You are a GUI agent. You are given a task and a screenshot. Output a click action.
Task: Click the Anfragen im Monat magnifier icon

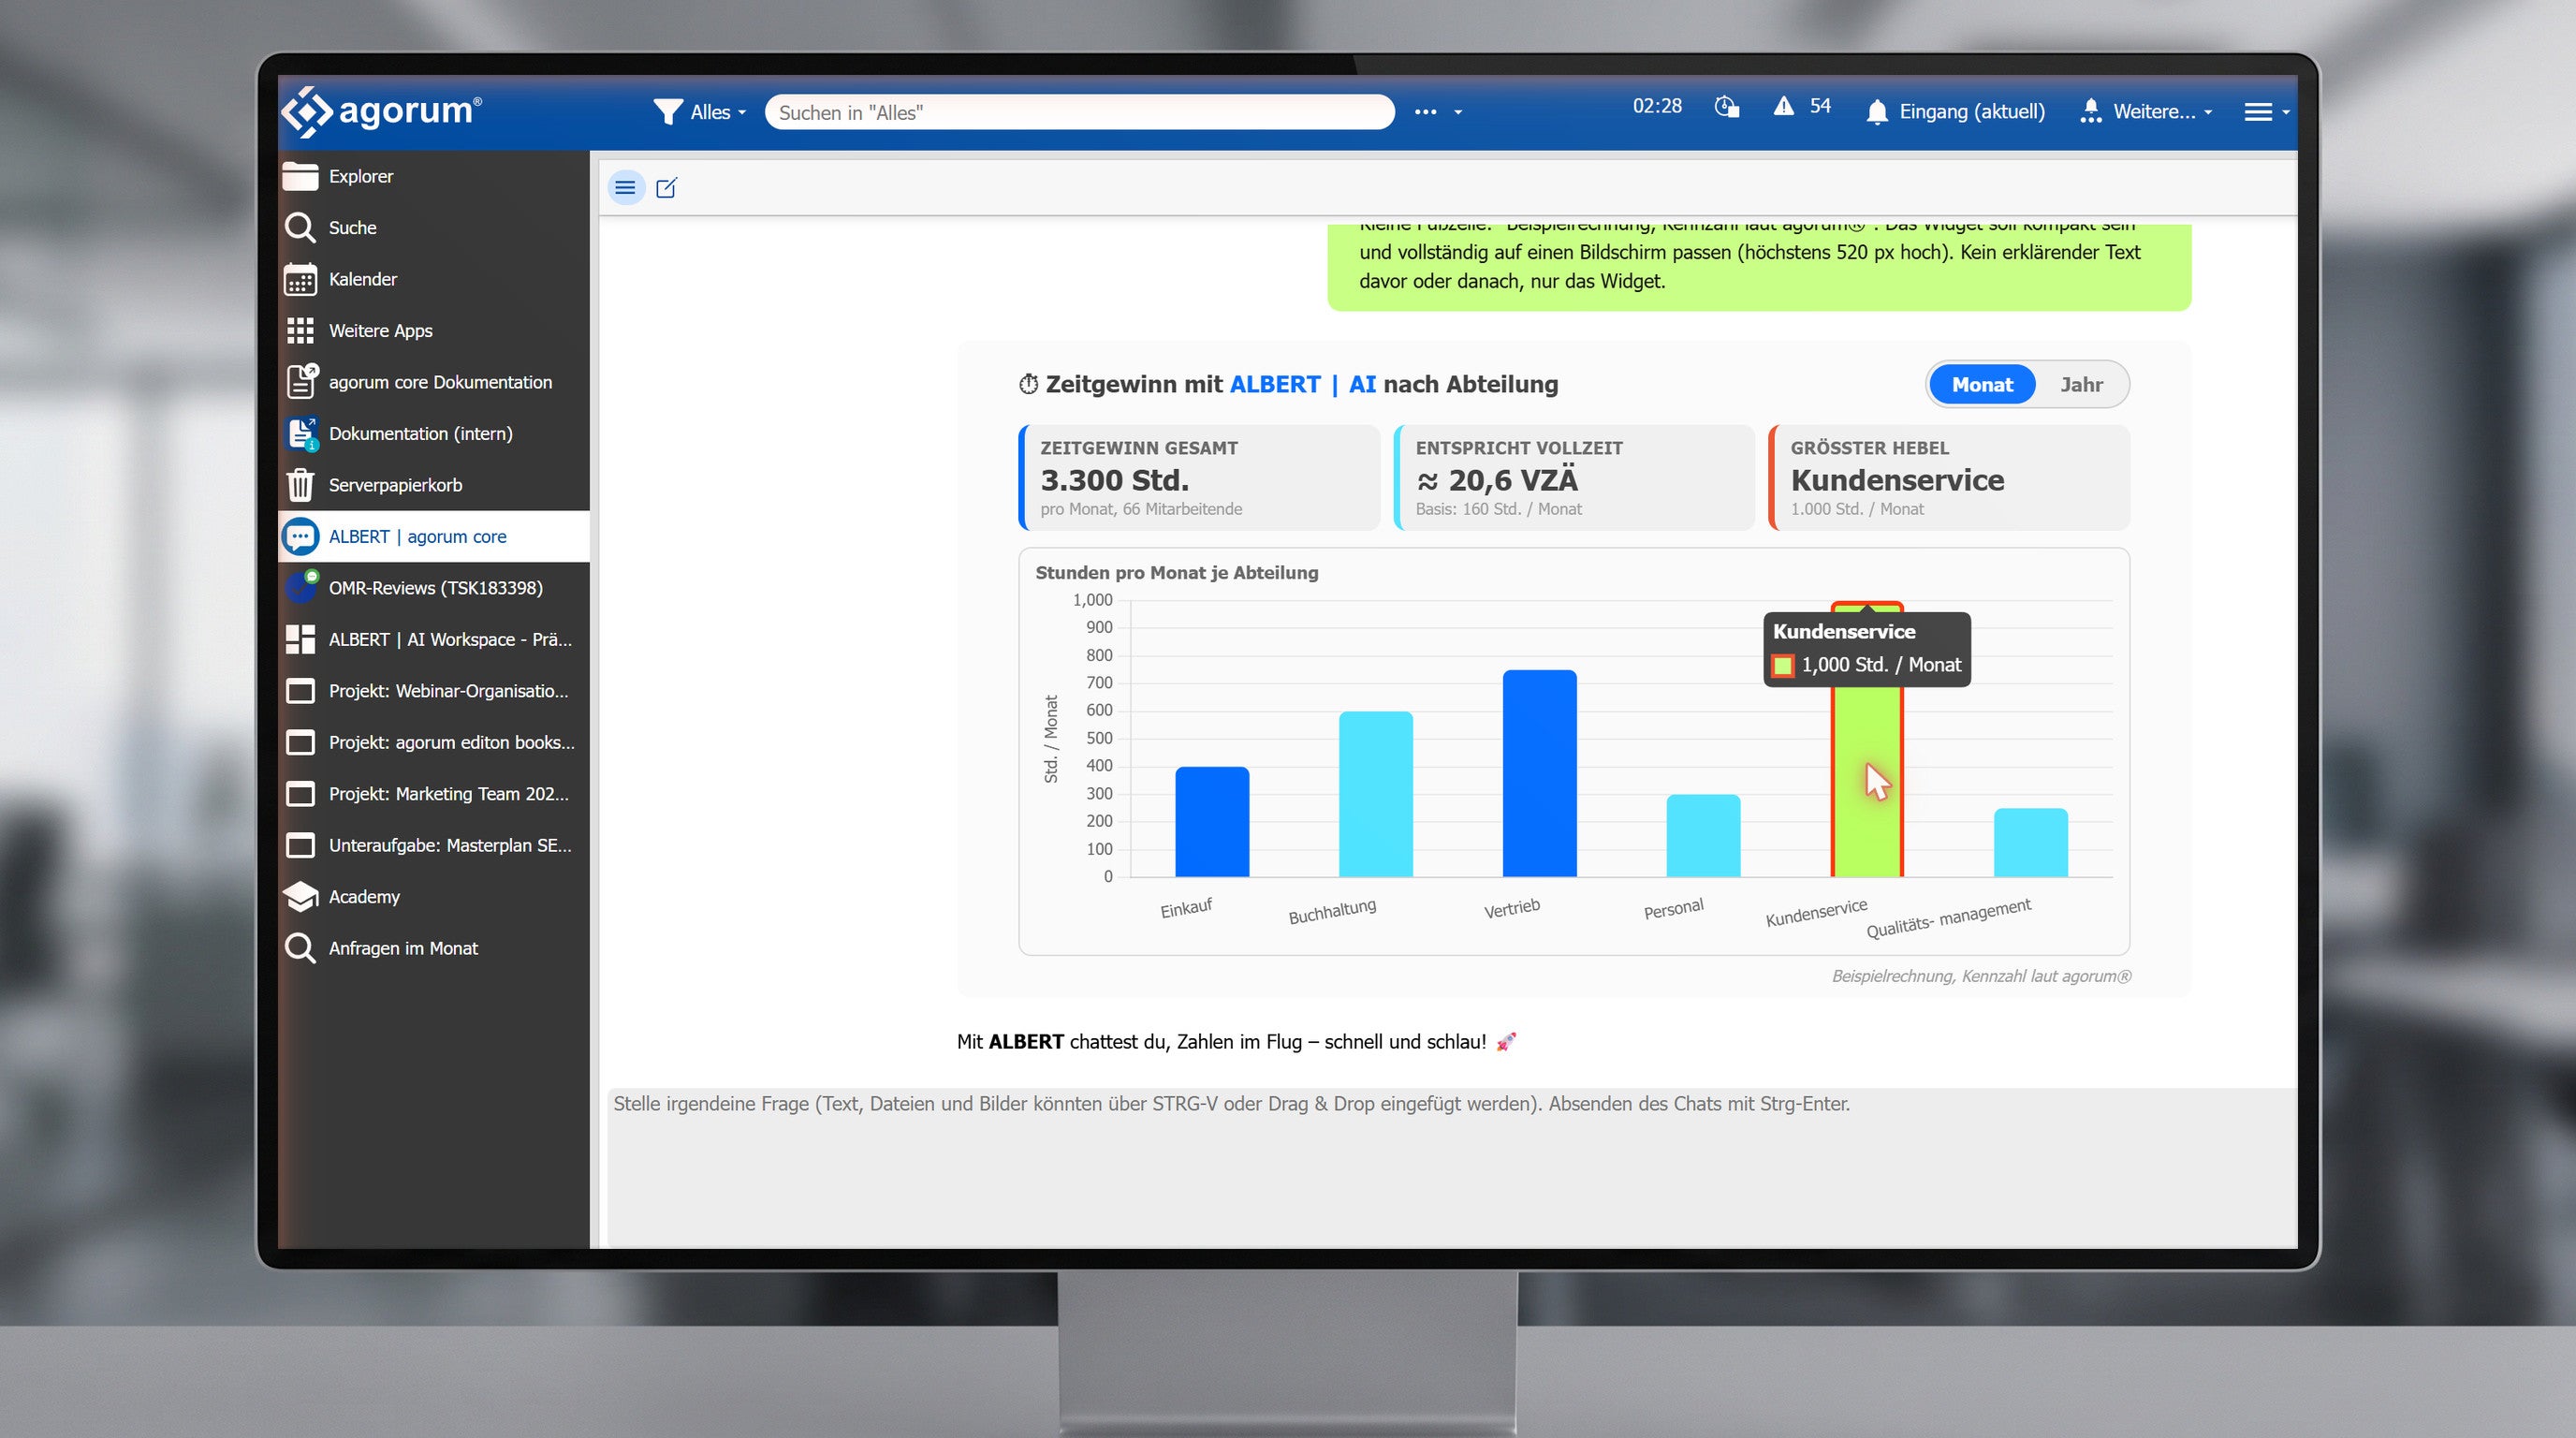tap(300, 948)
